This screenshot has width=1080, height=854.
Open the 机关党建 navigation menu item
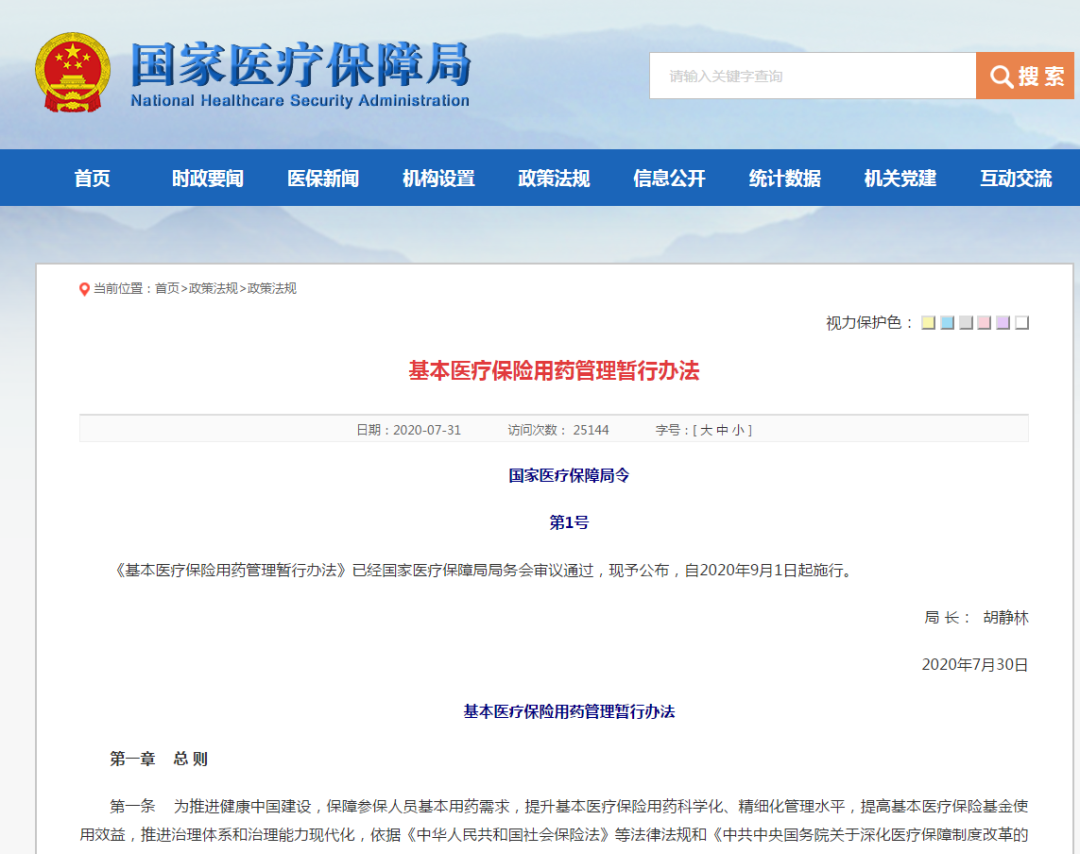click(x=898, y=178)
